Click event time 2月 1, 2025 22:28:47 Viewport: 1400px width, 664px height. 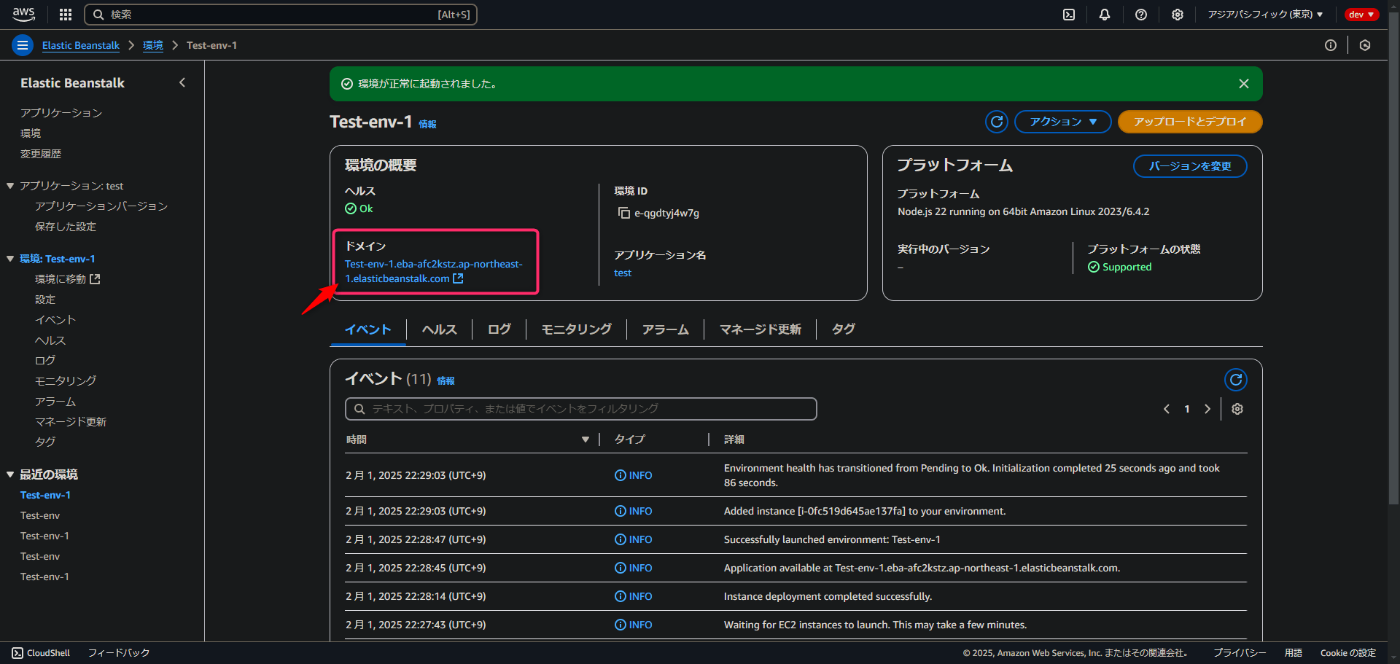[x=416, y=540]
